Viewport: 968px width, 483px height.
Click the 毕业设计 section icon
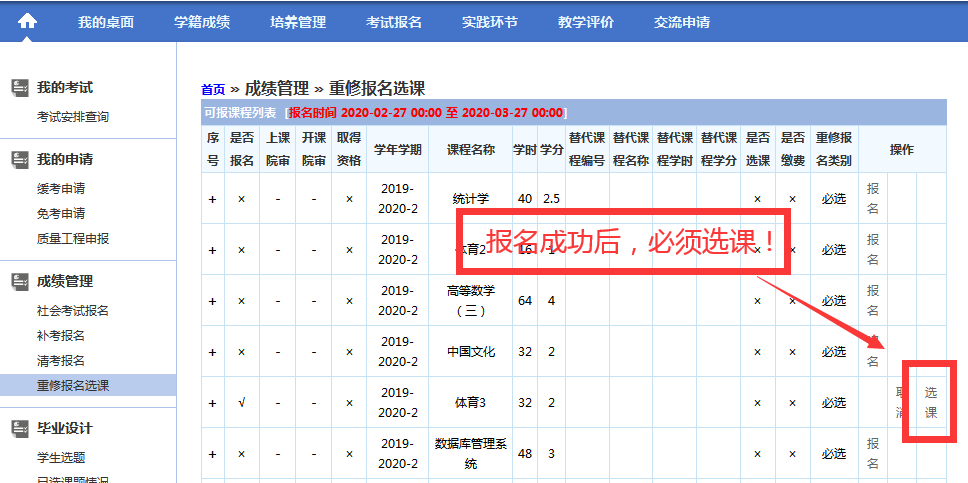coord(20,428)
